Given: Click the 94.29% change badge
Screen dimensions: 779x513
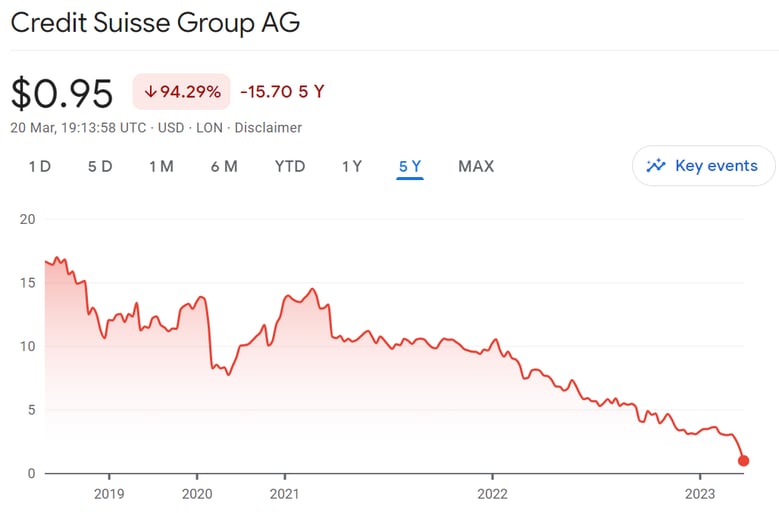Looking at the screenshot, I should coord(181,92).
